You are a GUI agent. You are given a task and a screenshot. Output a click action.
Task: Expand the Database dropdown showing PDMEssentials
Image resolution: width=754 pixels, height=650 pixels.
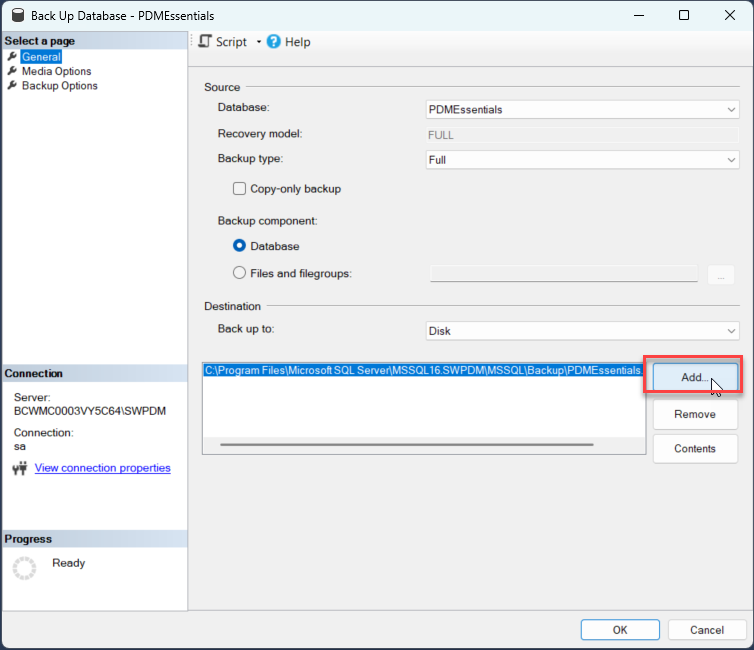[582, 110]
